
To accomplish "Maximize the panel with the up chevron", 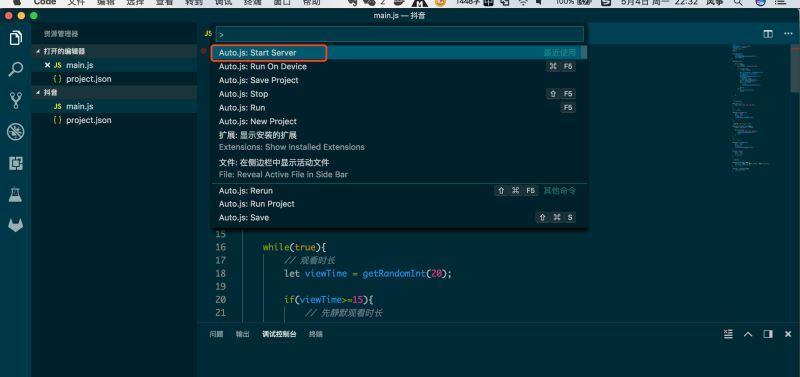I will [x=748, y=334].
